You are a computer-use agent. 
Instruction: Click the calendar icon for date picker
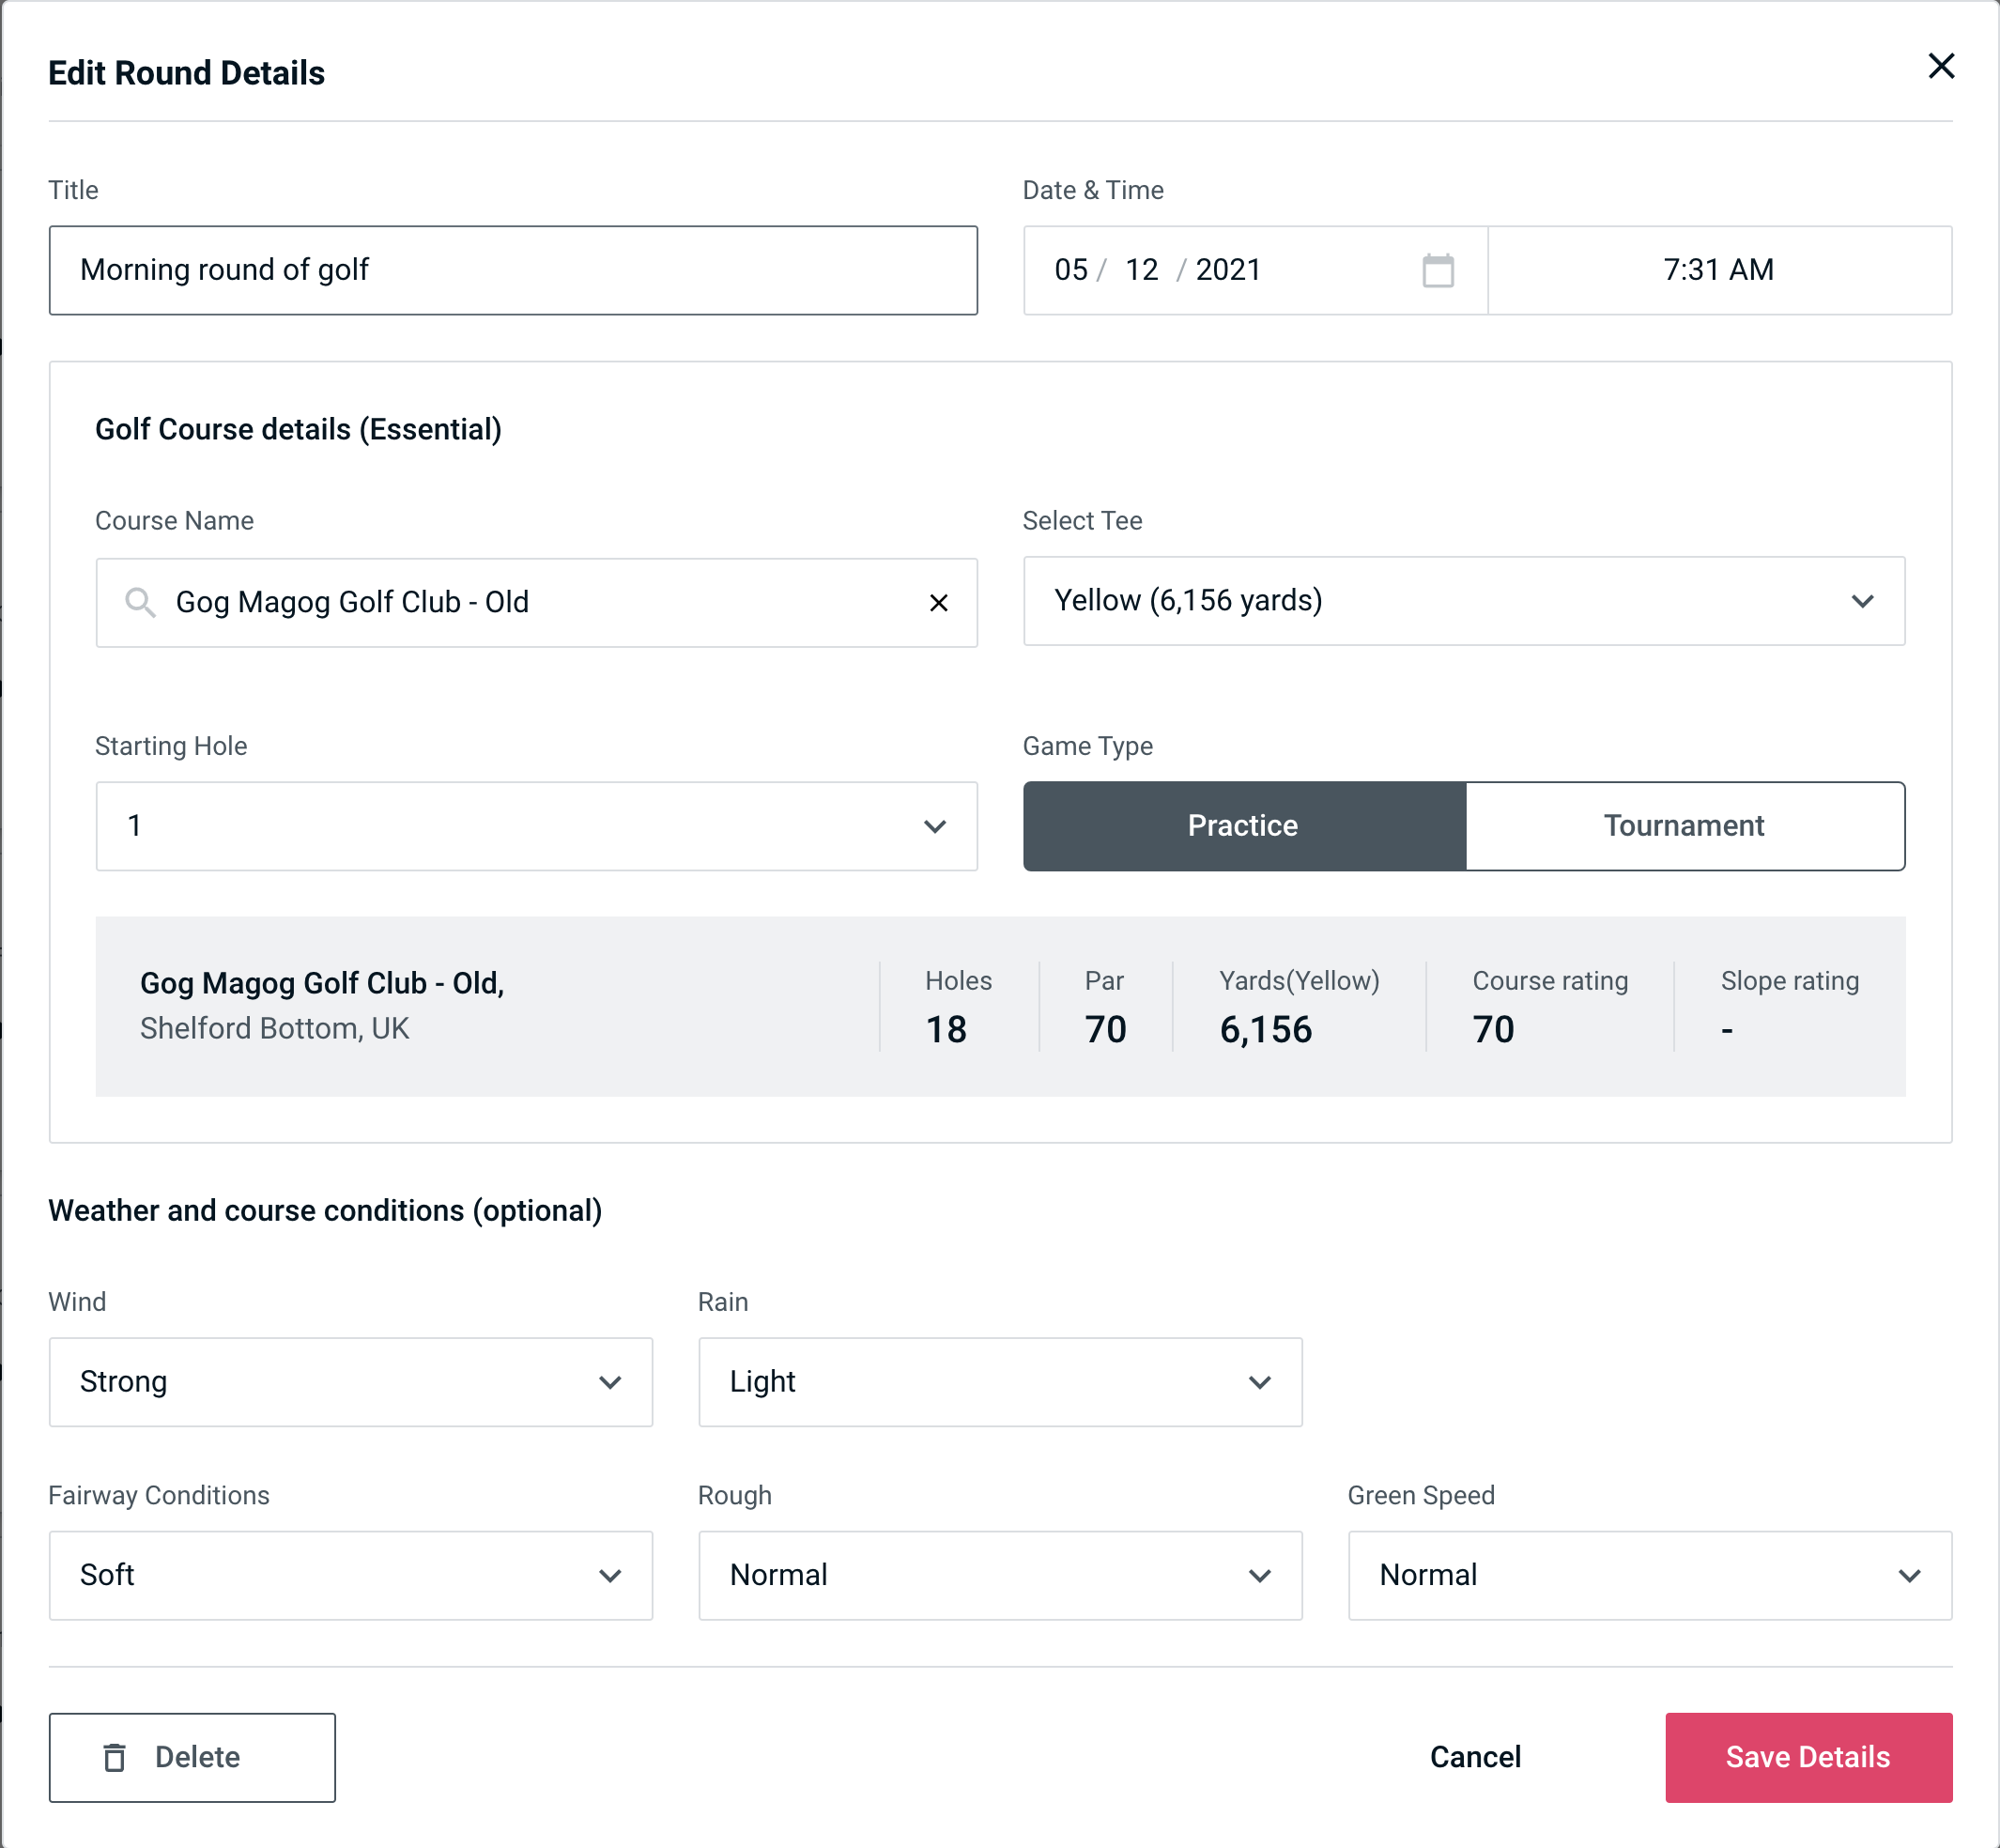(x=1438, y=270)
